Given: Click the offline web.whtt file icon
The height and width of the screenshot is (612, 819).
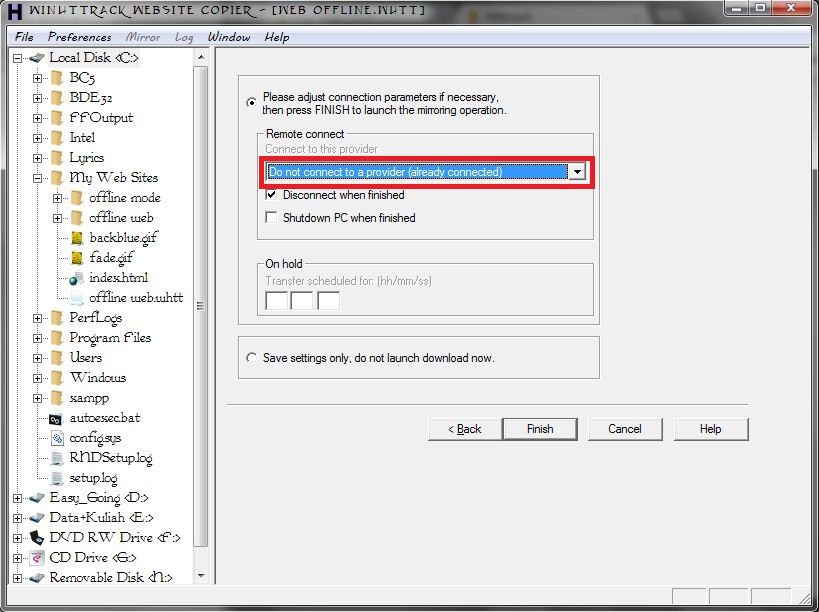Looking at the screenshot, I should (x=77, y=298).
